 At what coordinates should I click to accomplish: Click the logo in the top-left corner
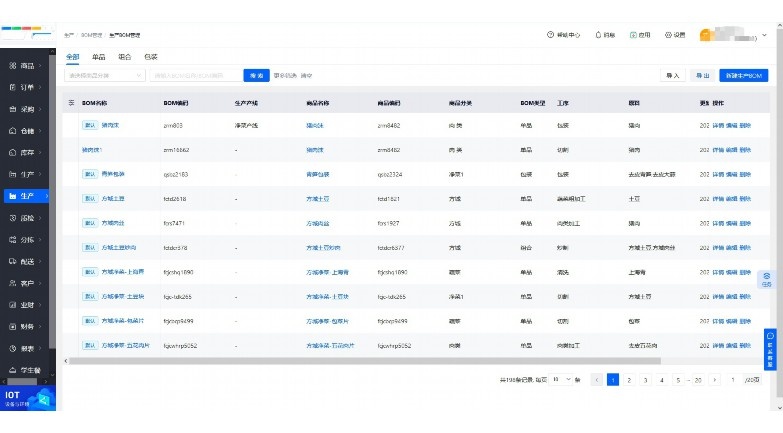[x=27, y=32]
